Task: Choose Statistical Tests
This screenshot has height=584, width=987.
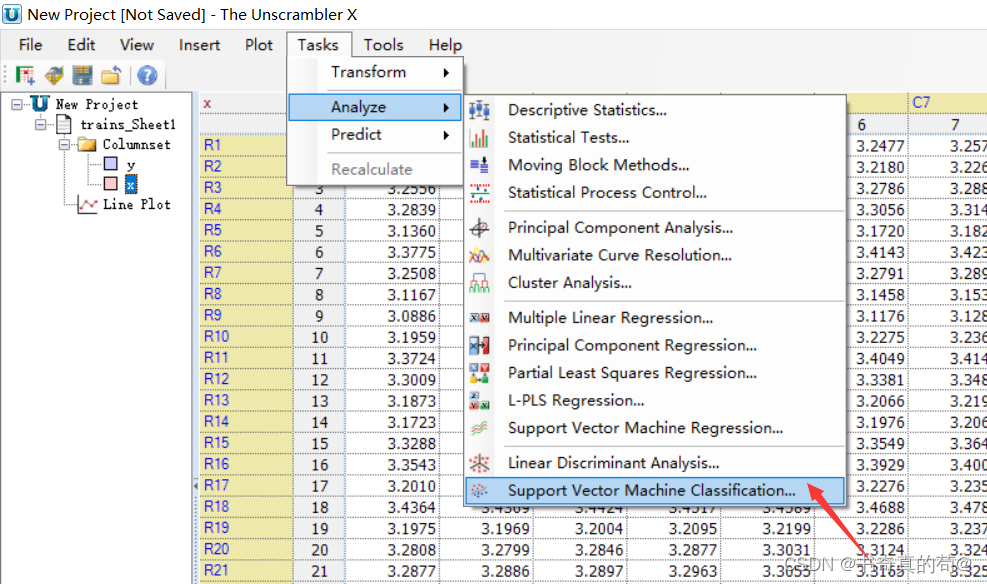Action: [655, 138]
